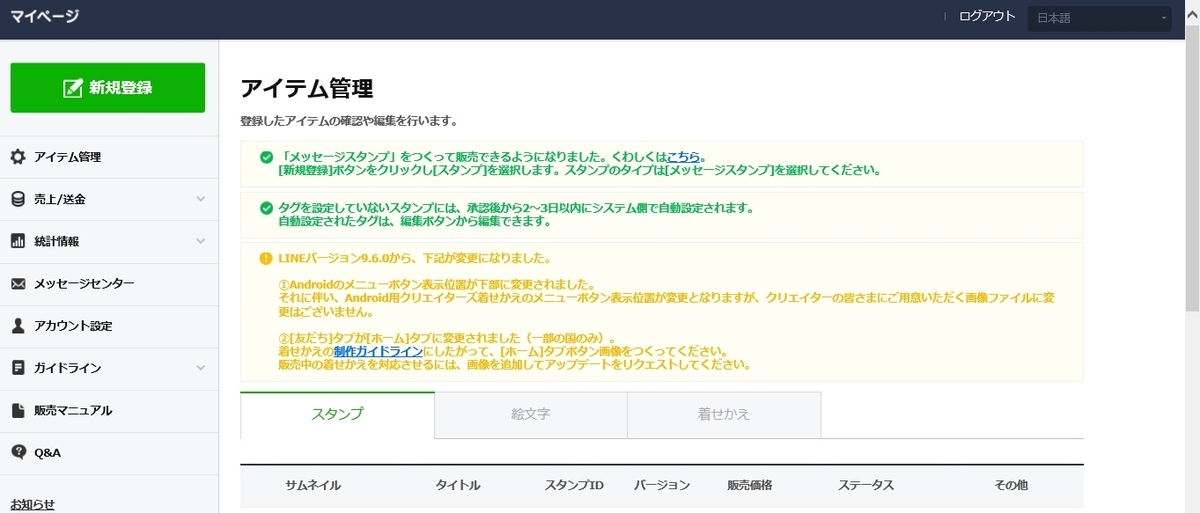Click the アイテム管理 page heading
The width and height of the screenshot is (1200, 513).
pos(307,89)
